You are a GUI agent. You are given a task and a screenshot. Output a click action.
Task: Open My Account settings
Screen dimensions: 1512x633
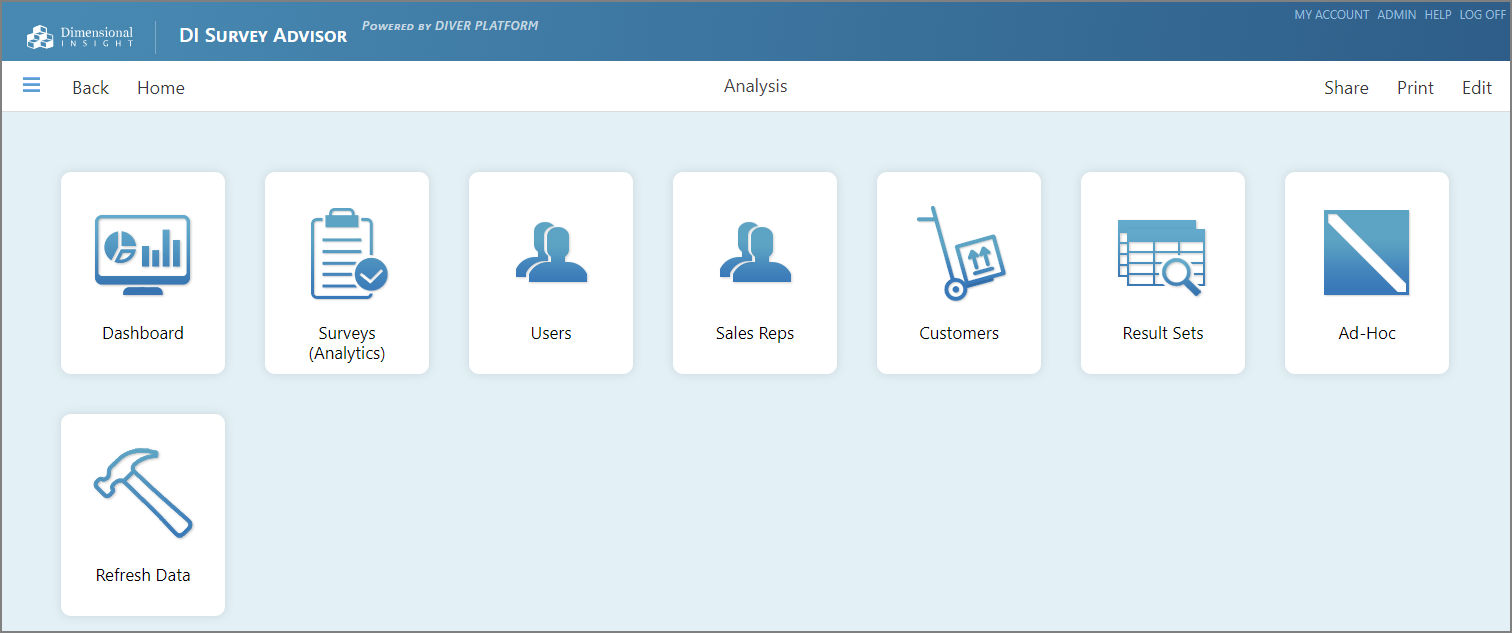point(1332,14)
